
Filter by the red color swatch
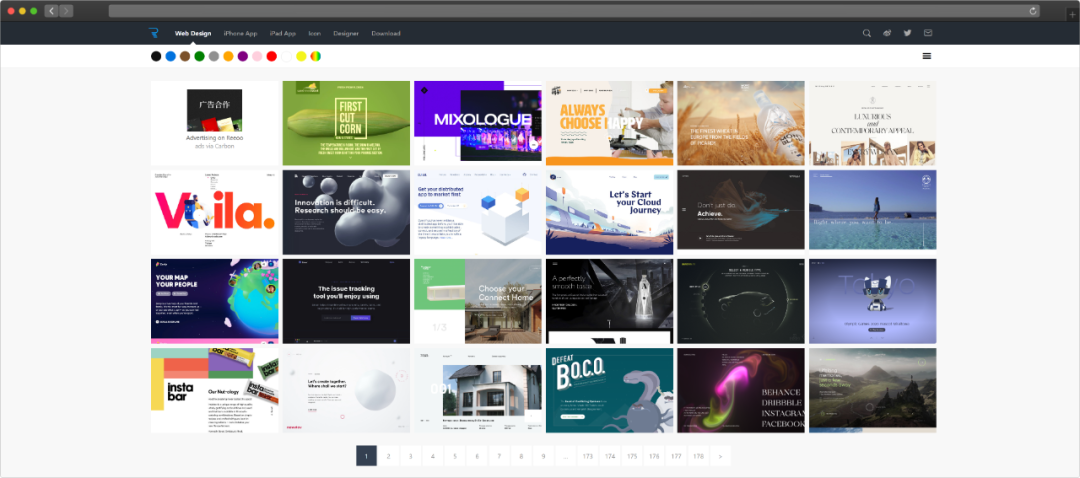point(272,56)
